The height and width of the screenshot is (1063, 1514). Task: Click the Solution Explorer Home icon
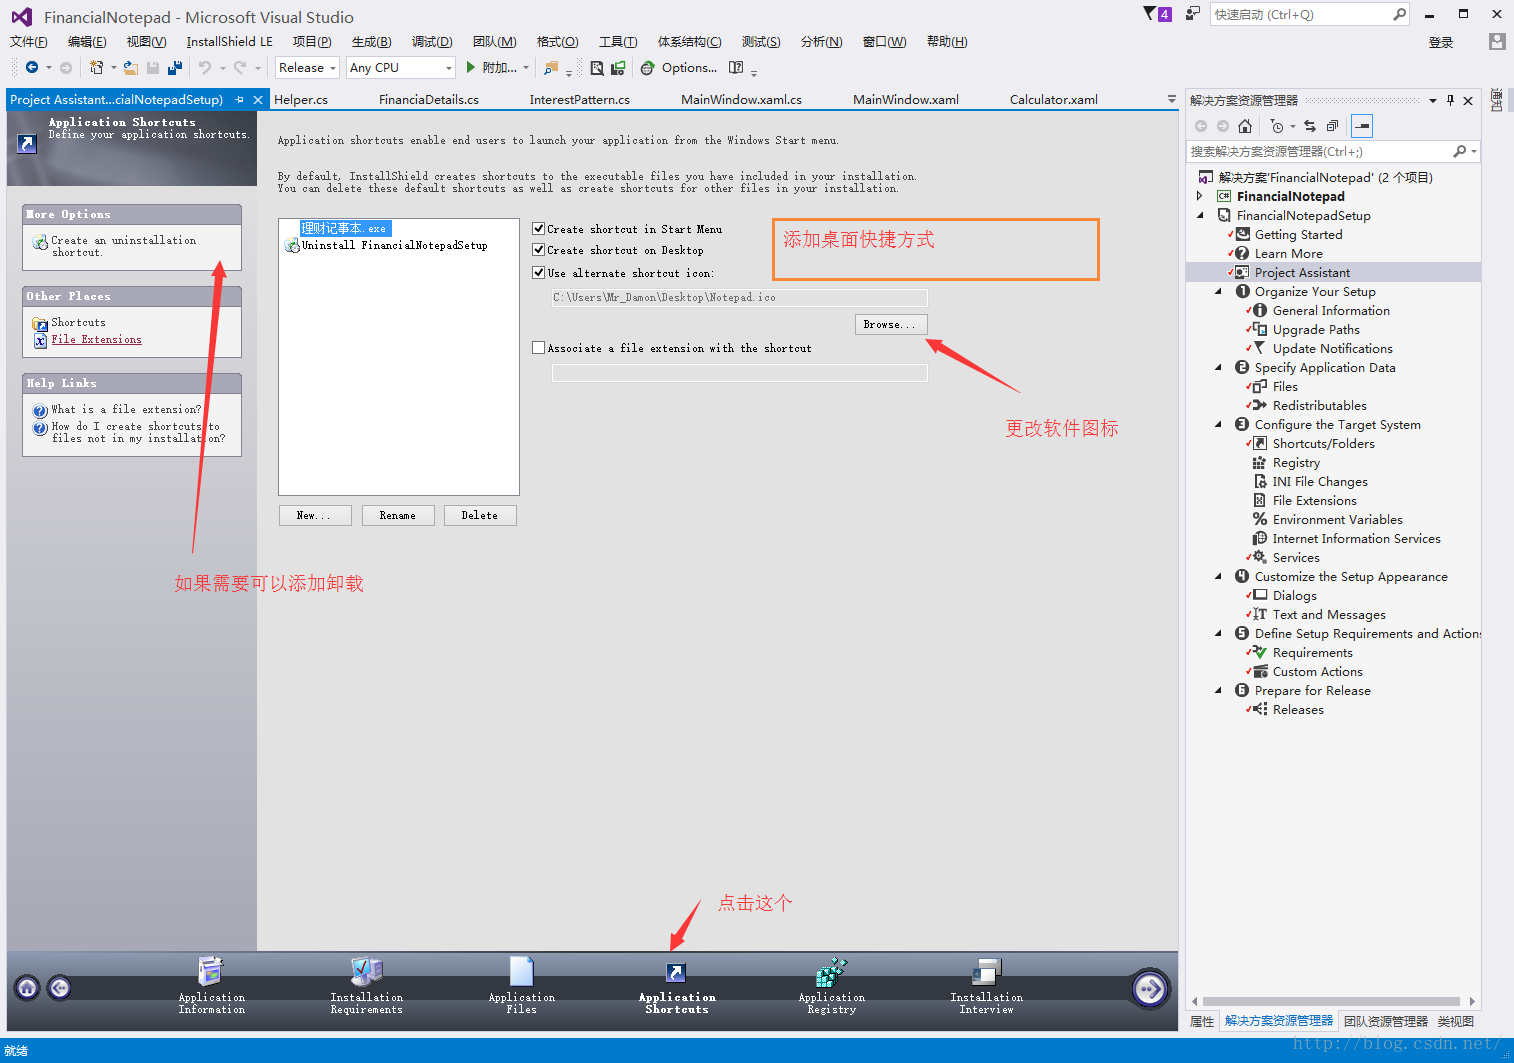tap(1245, 126)
